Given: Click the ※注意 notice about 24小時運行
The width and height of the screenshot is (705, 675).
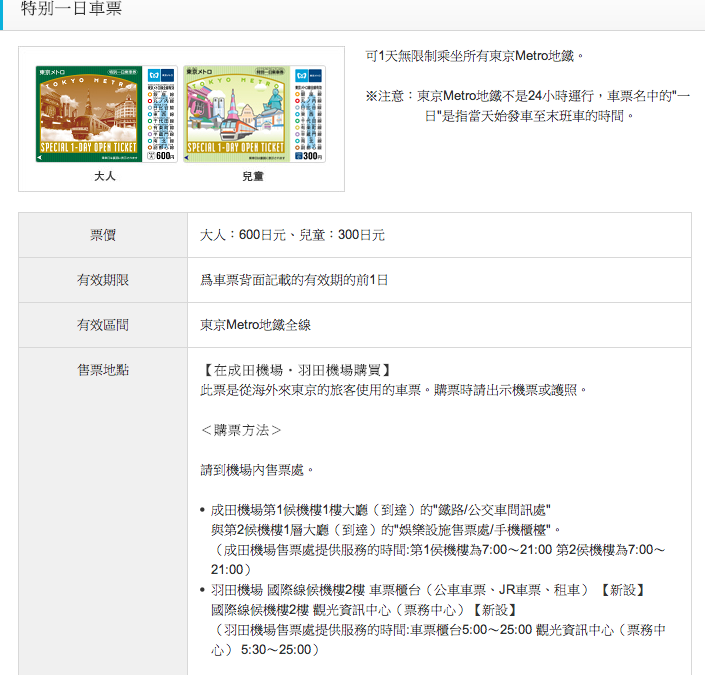Looking at the screenshot, I should click(x=528, y=106).
